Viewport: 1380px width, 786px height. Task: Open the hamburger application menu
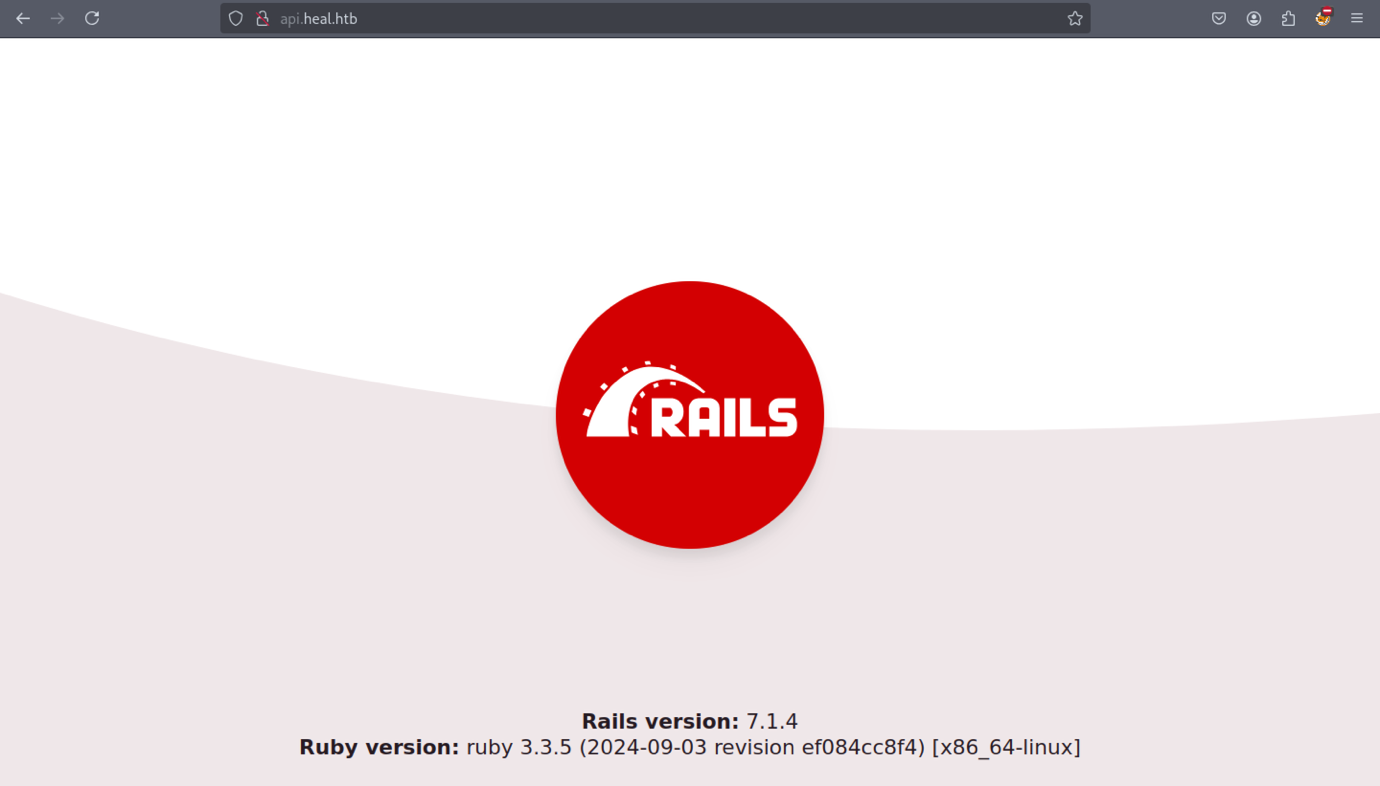1357,18
